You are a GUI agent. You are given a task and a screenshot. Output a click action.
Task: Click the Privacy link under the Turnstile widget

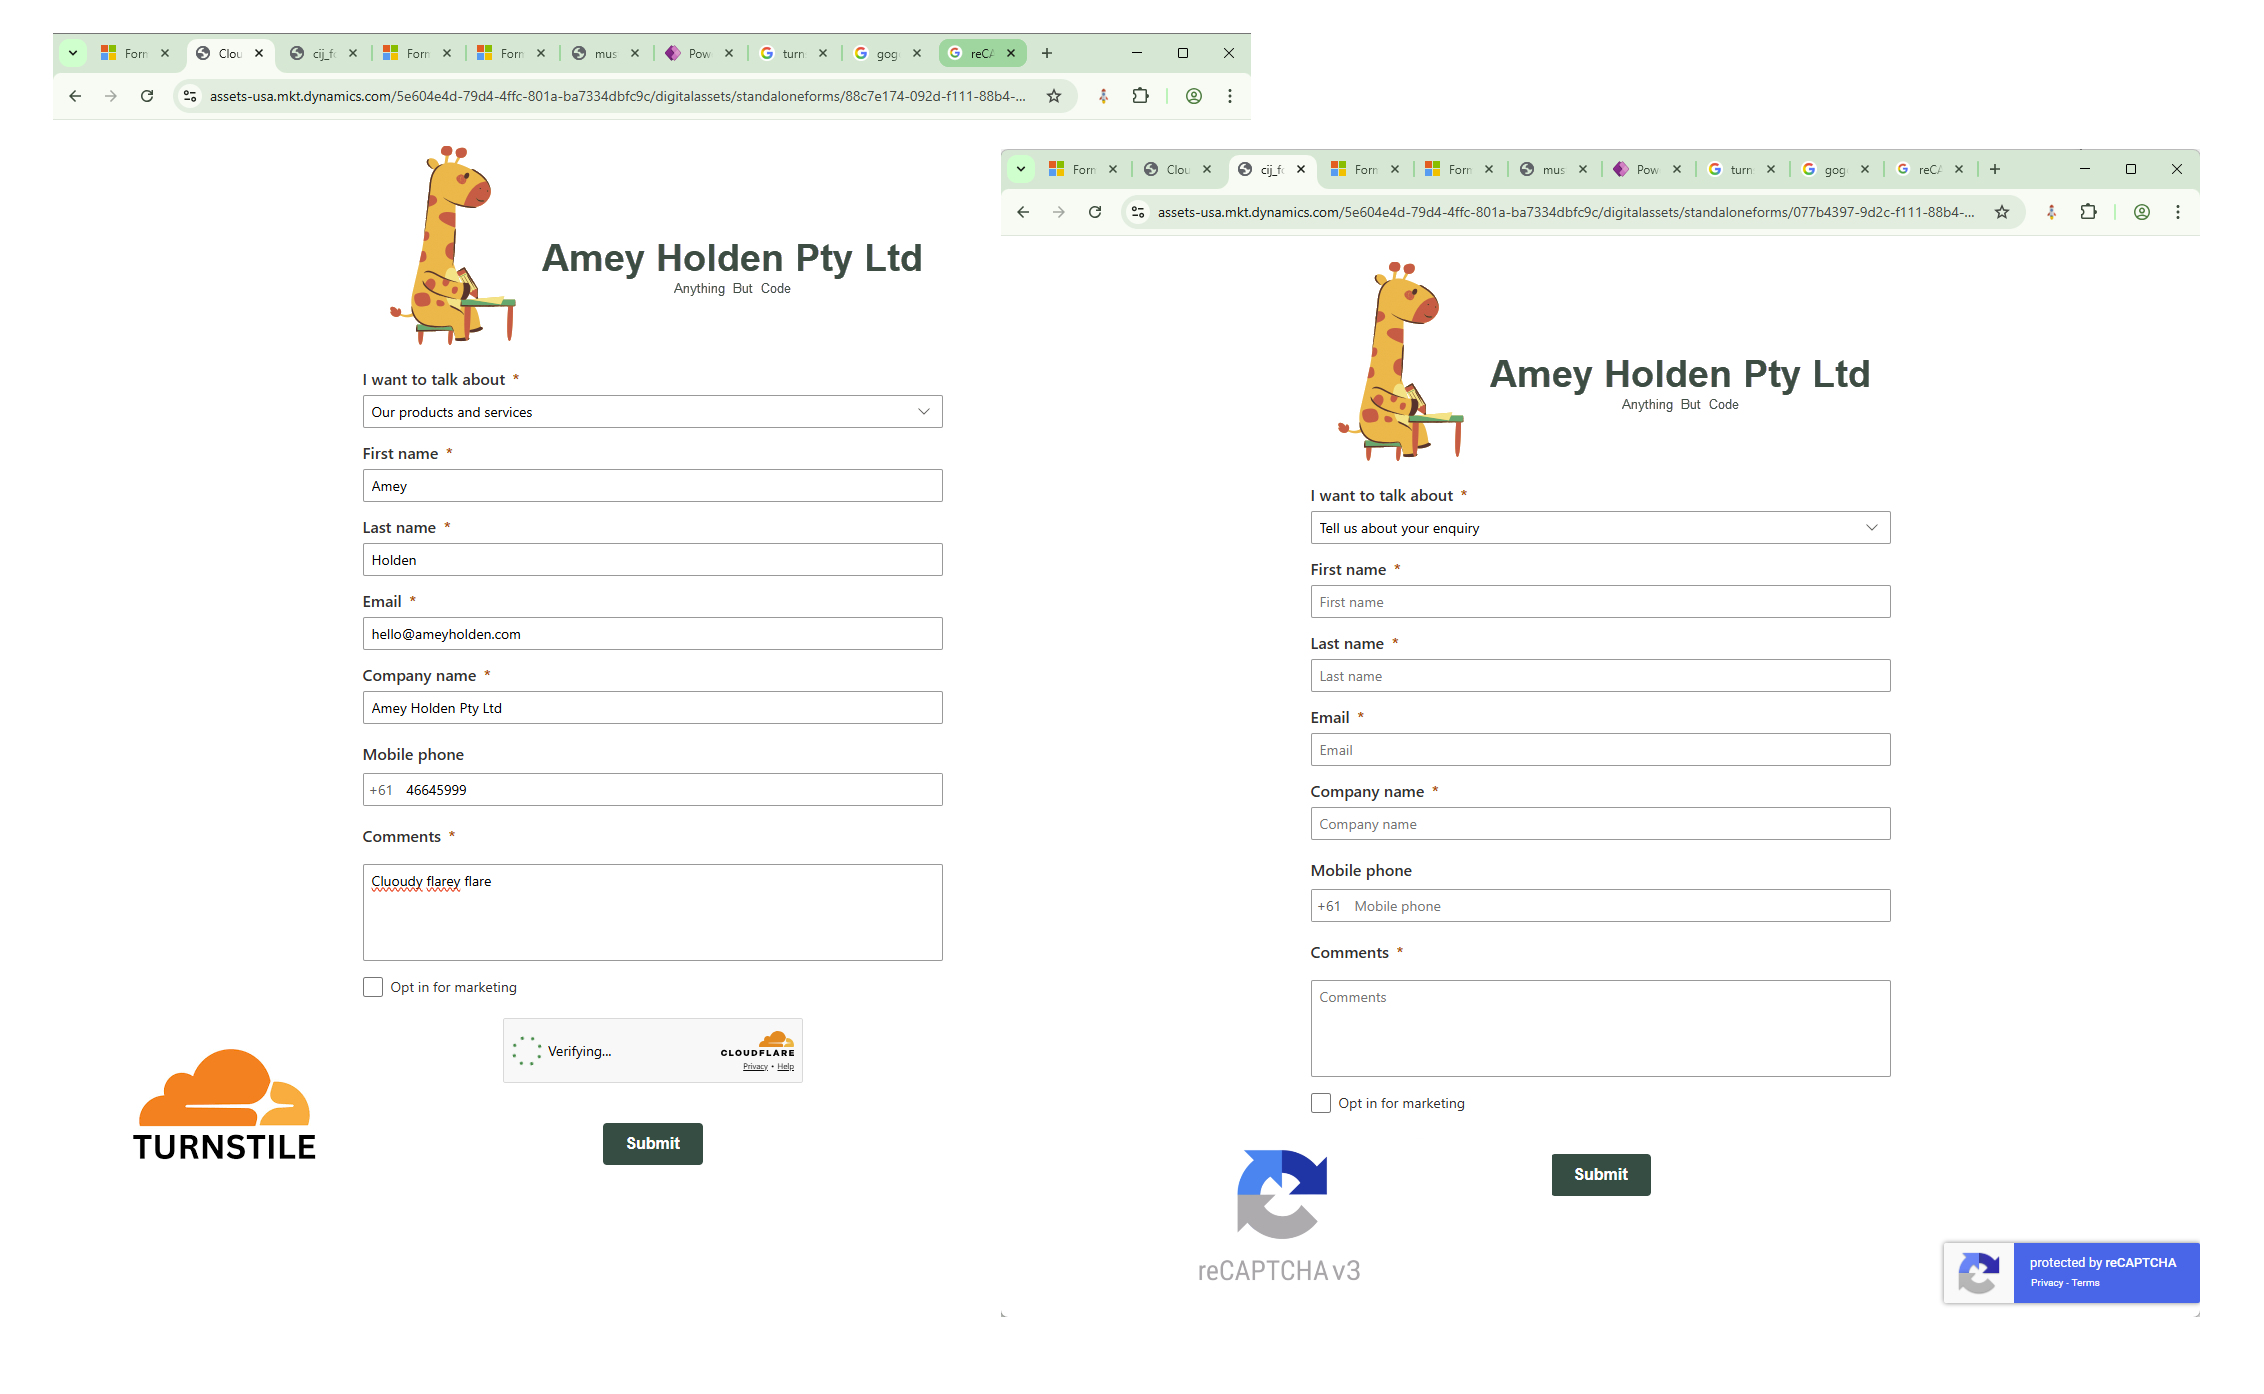click(757, 1066)
